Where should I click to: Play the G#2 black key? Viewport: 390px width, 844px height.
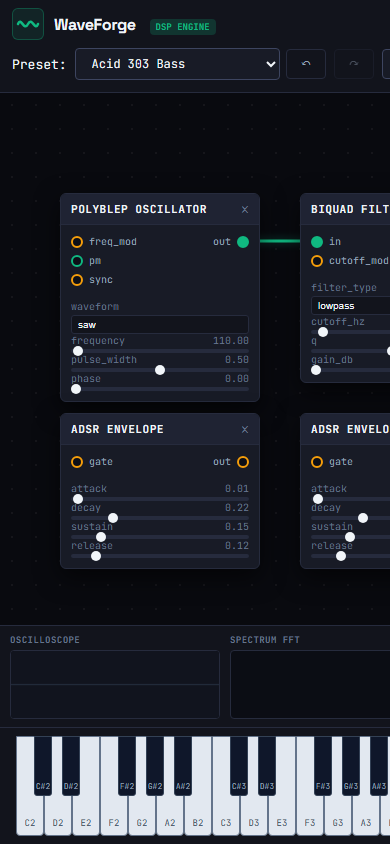pyautogui.click(x=155, y=766)
